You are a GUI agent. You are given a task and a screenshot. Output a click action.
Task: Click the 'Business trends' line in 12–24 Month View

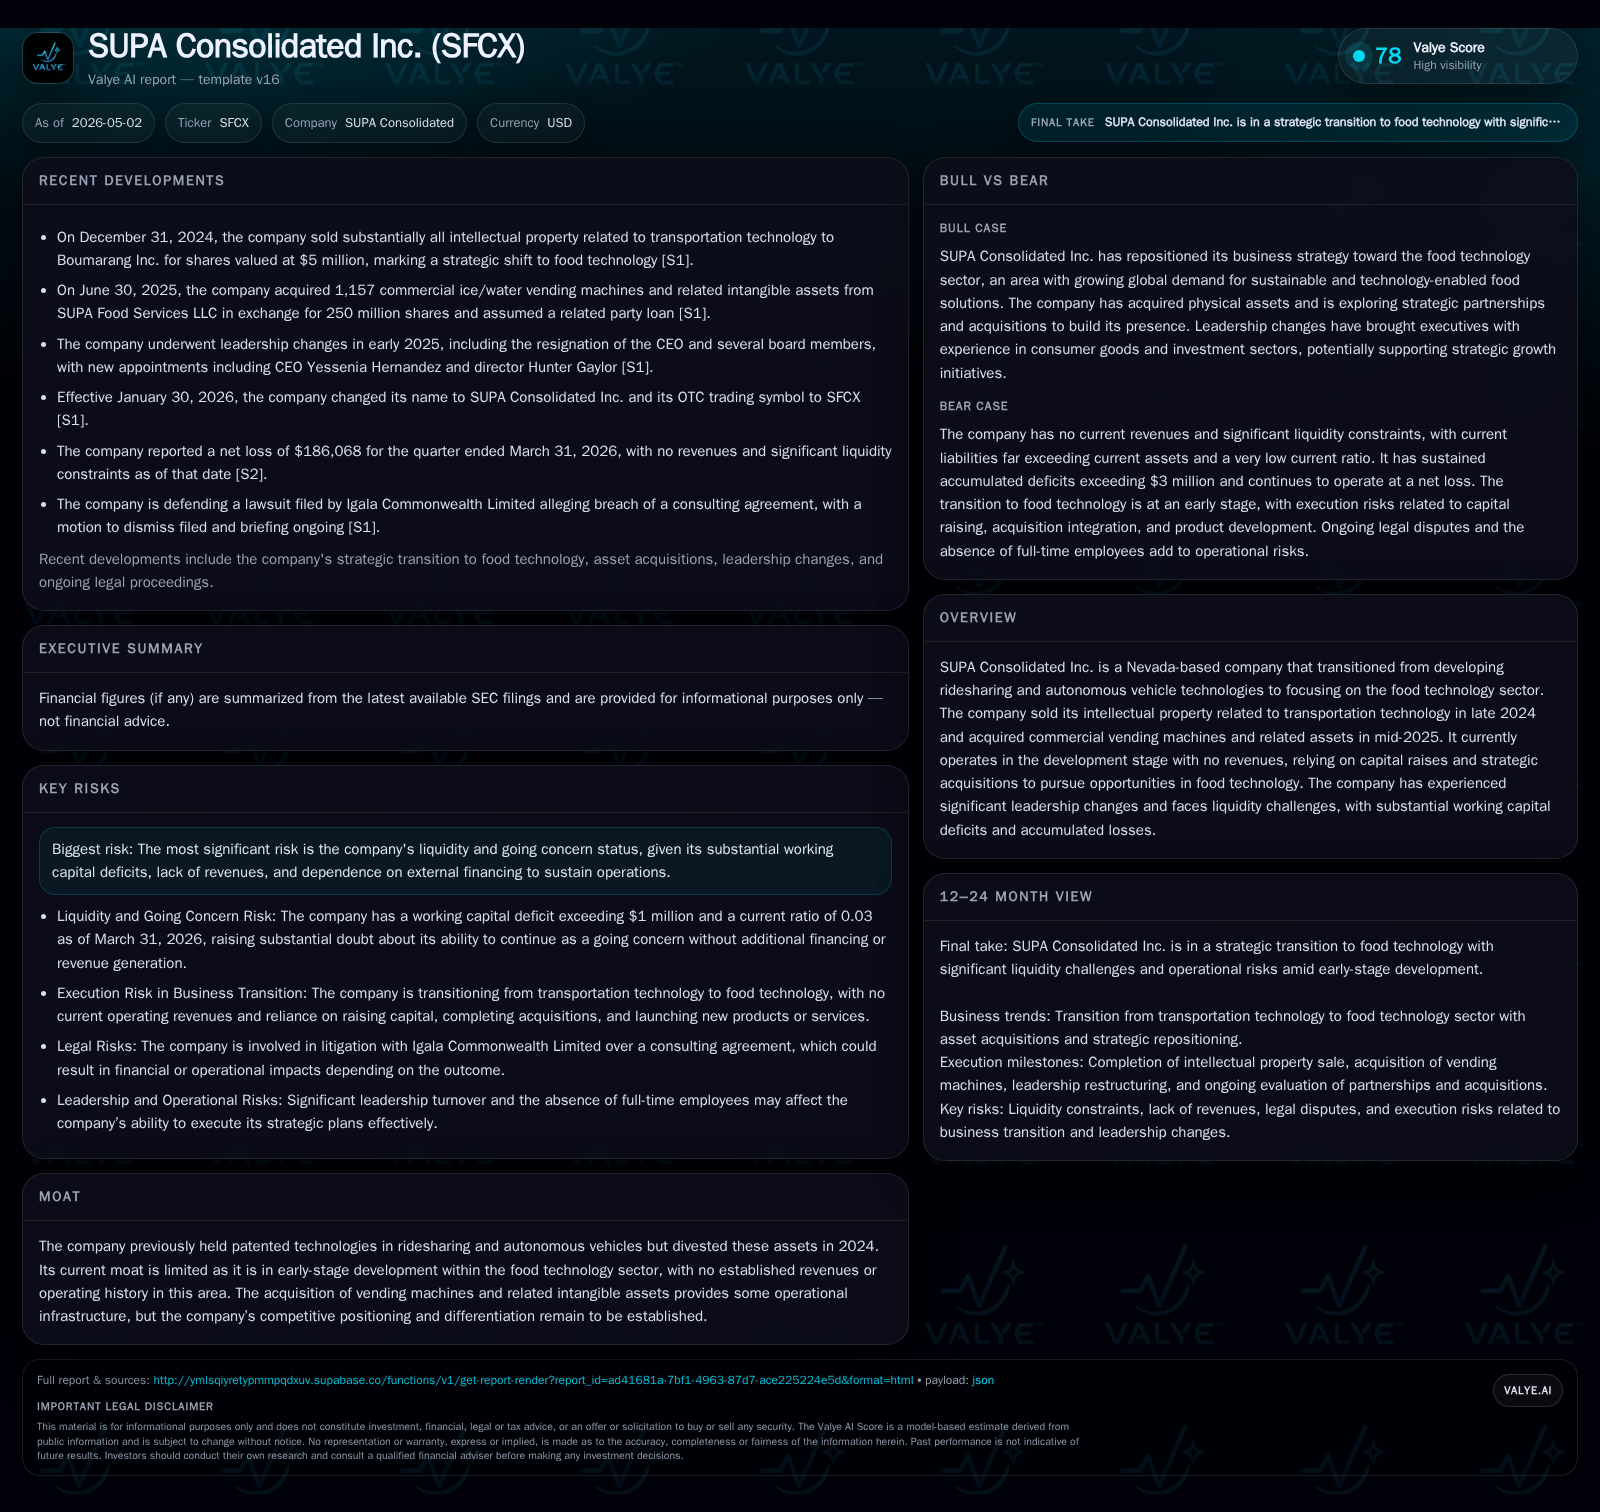[1233, 1028]
